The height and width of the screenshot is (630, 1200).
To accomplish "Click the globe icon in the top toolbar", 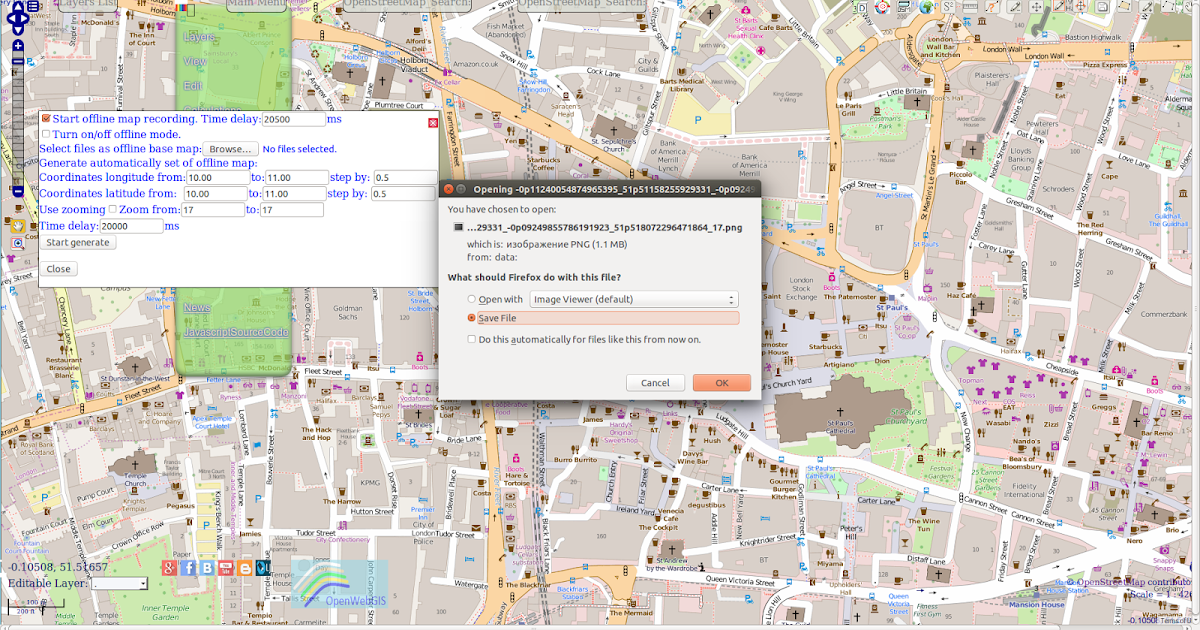I will (x=925, y=9).
